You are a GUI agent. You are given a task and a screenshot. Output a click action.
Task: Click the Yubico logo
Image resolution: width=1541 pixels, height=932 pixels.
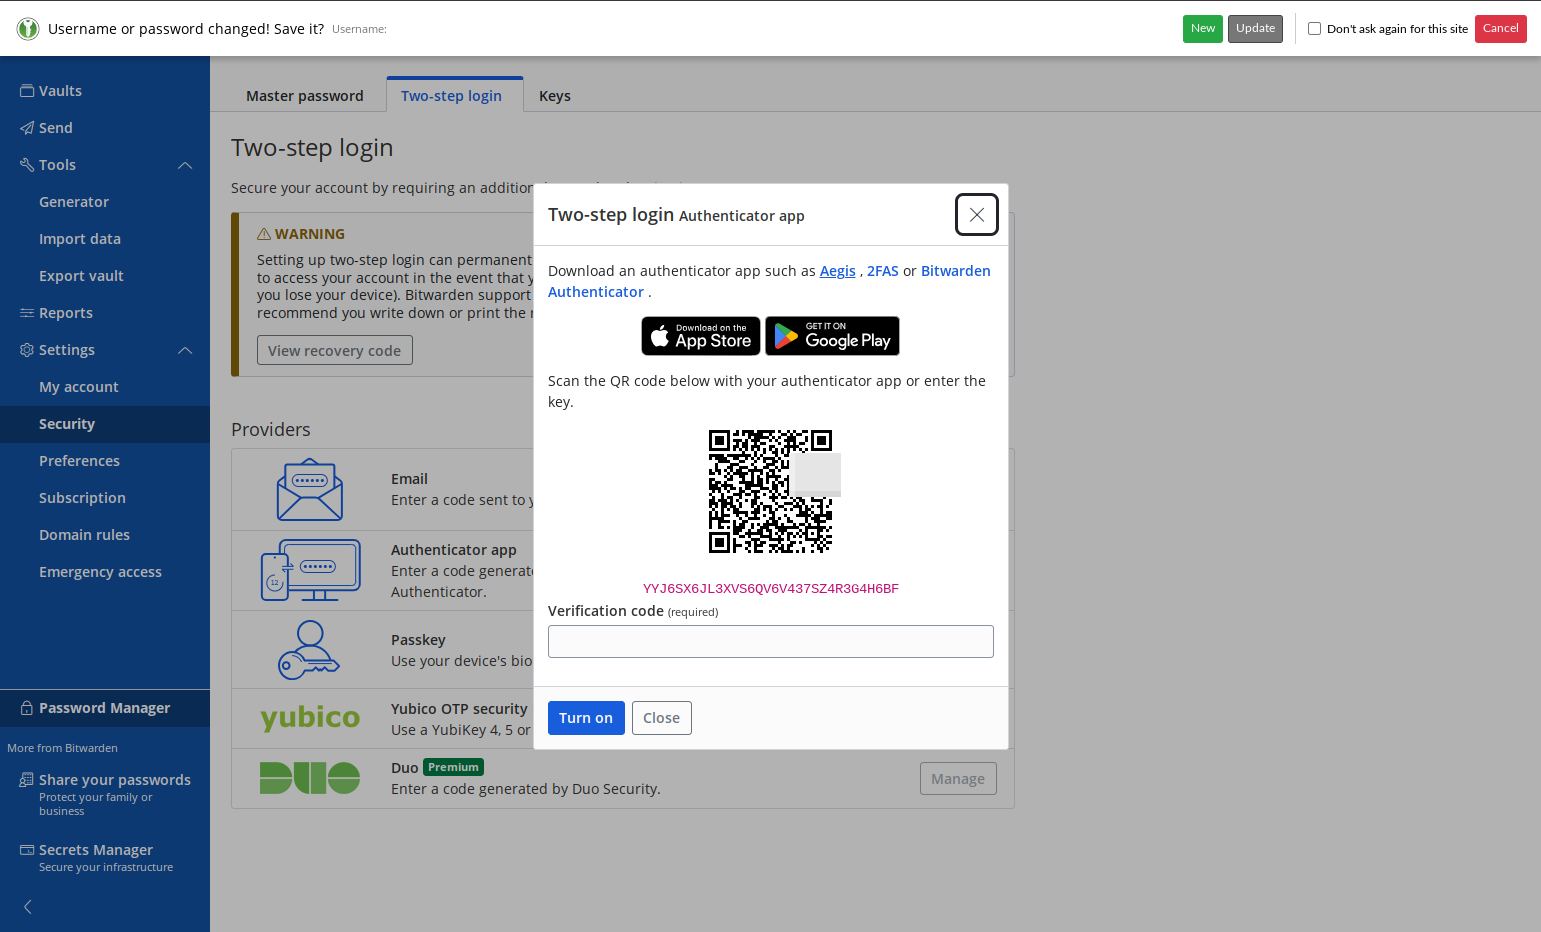310,718
